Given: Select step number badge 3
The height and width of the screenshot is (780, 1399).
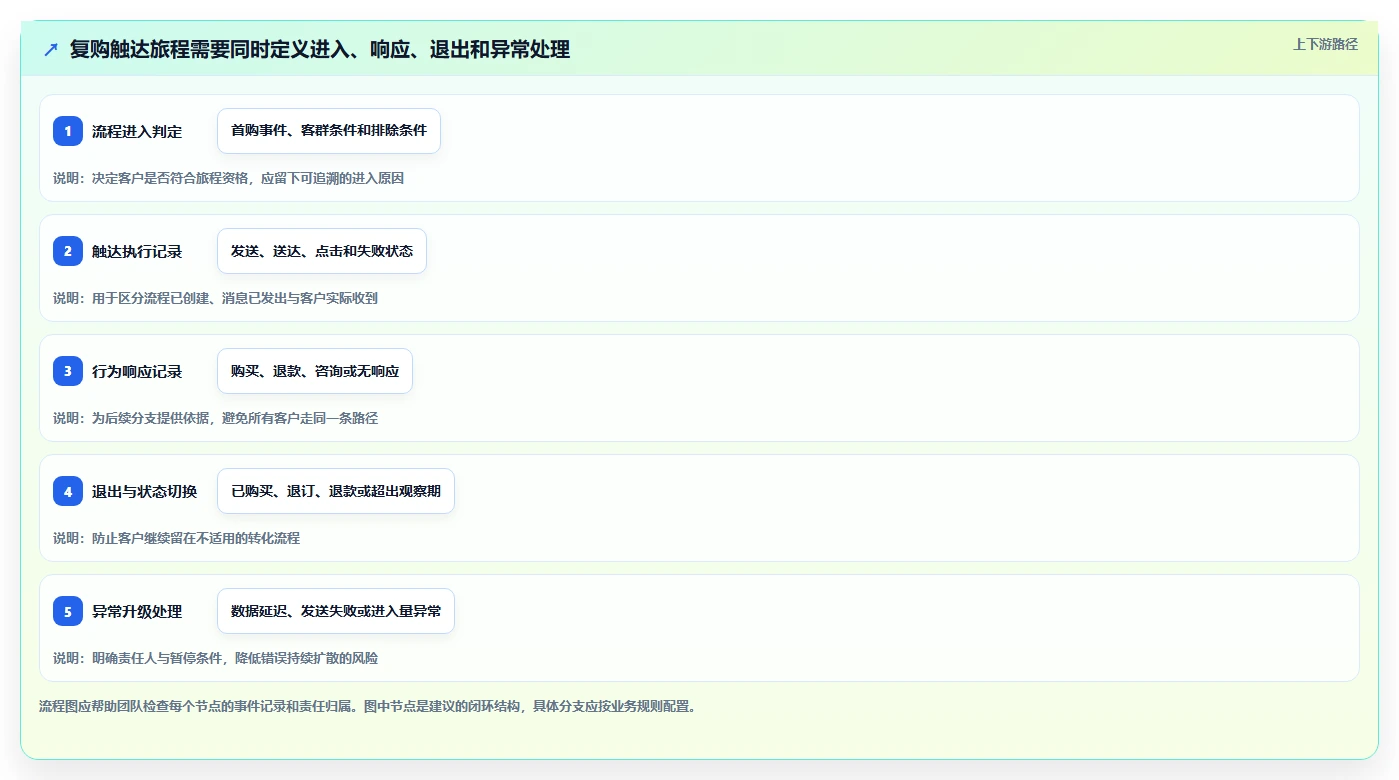Looking at the screenshot, I should (x=68, y=371).
